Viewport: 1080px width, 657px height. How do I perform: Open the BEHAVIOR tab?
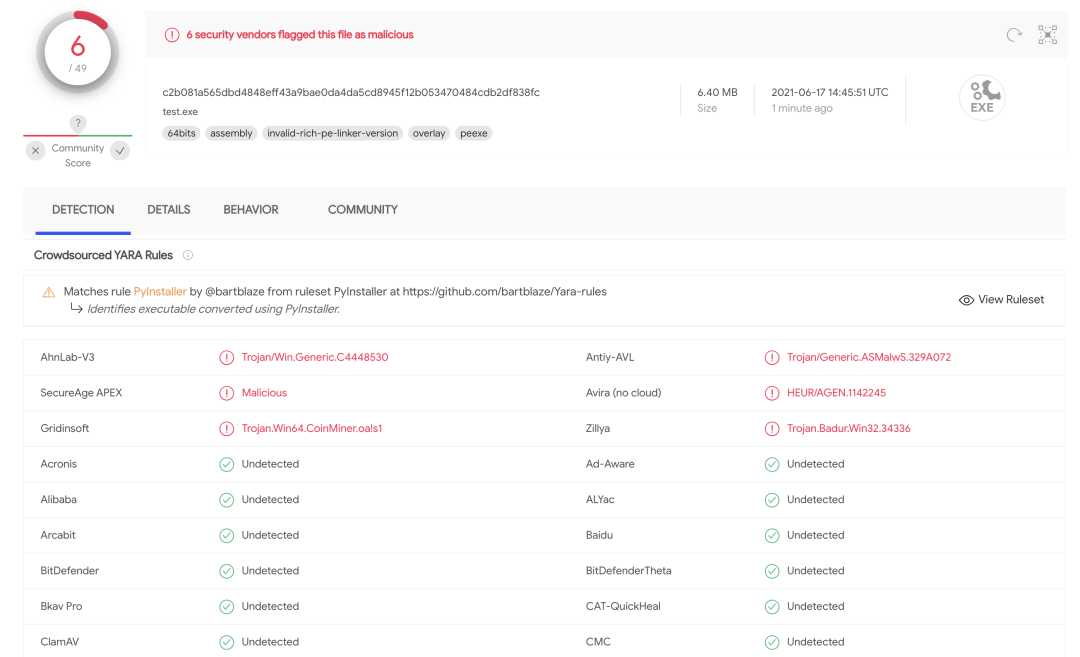pyautogui.click(x=251, y=209)
